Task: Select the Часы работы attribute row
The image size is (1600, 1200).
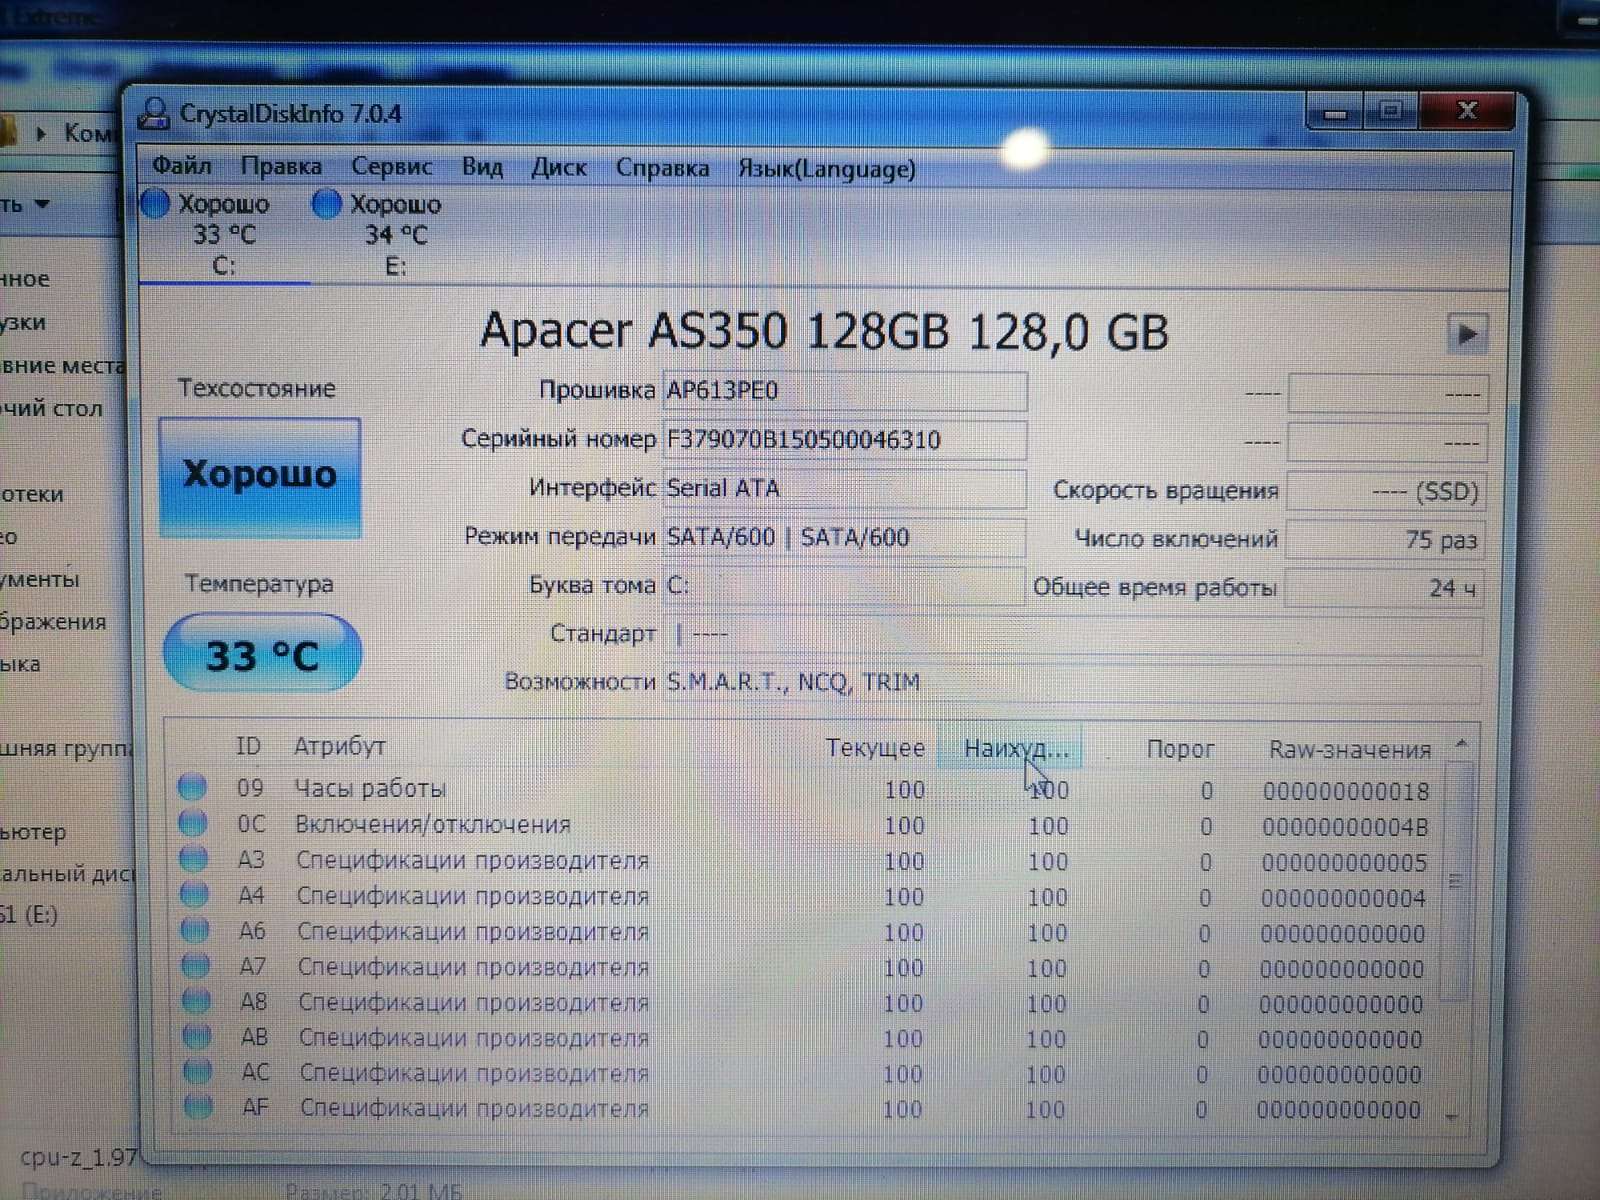Action: (370, 789)
